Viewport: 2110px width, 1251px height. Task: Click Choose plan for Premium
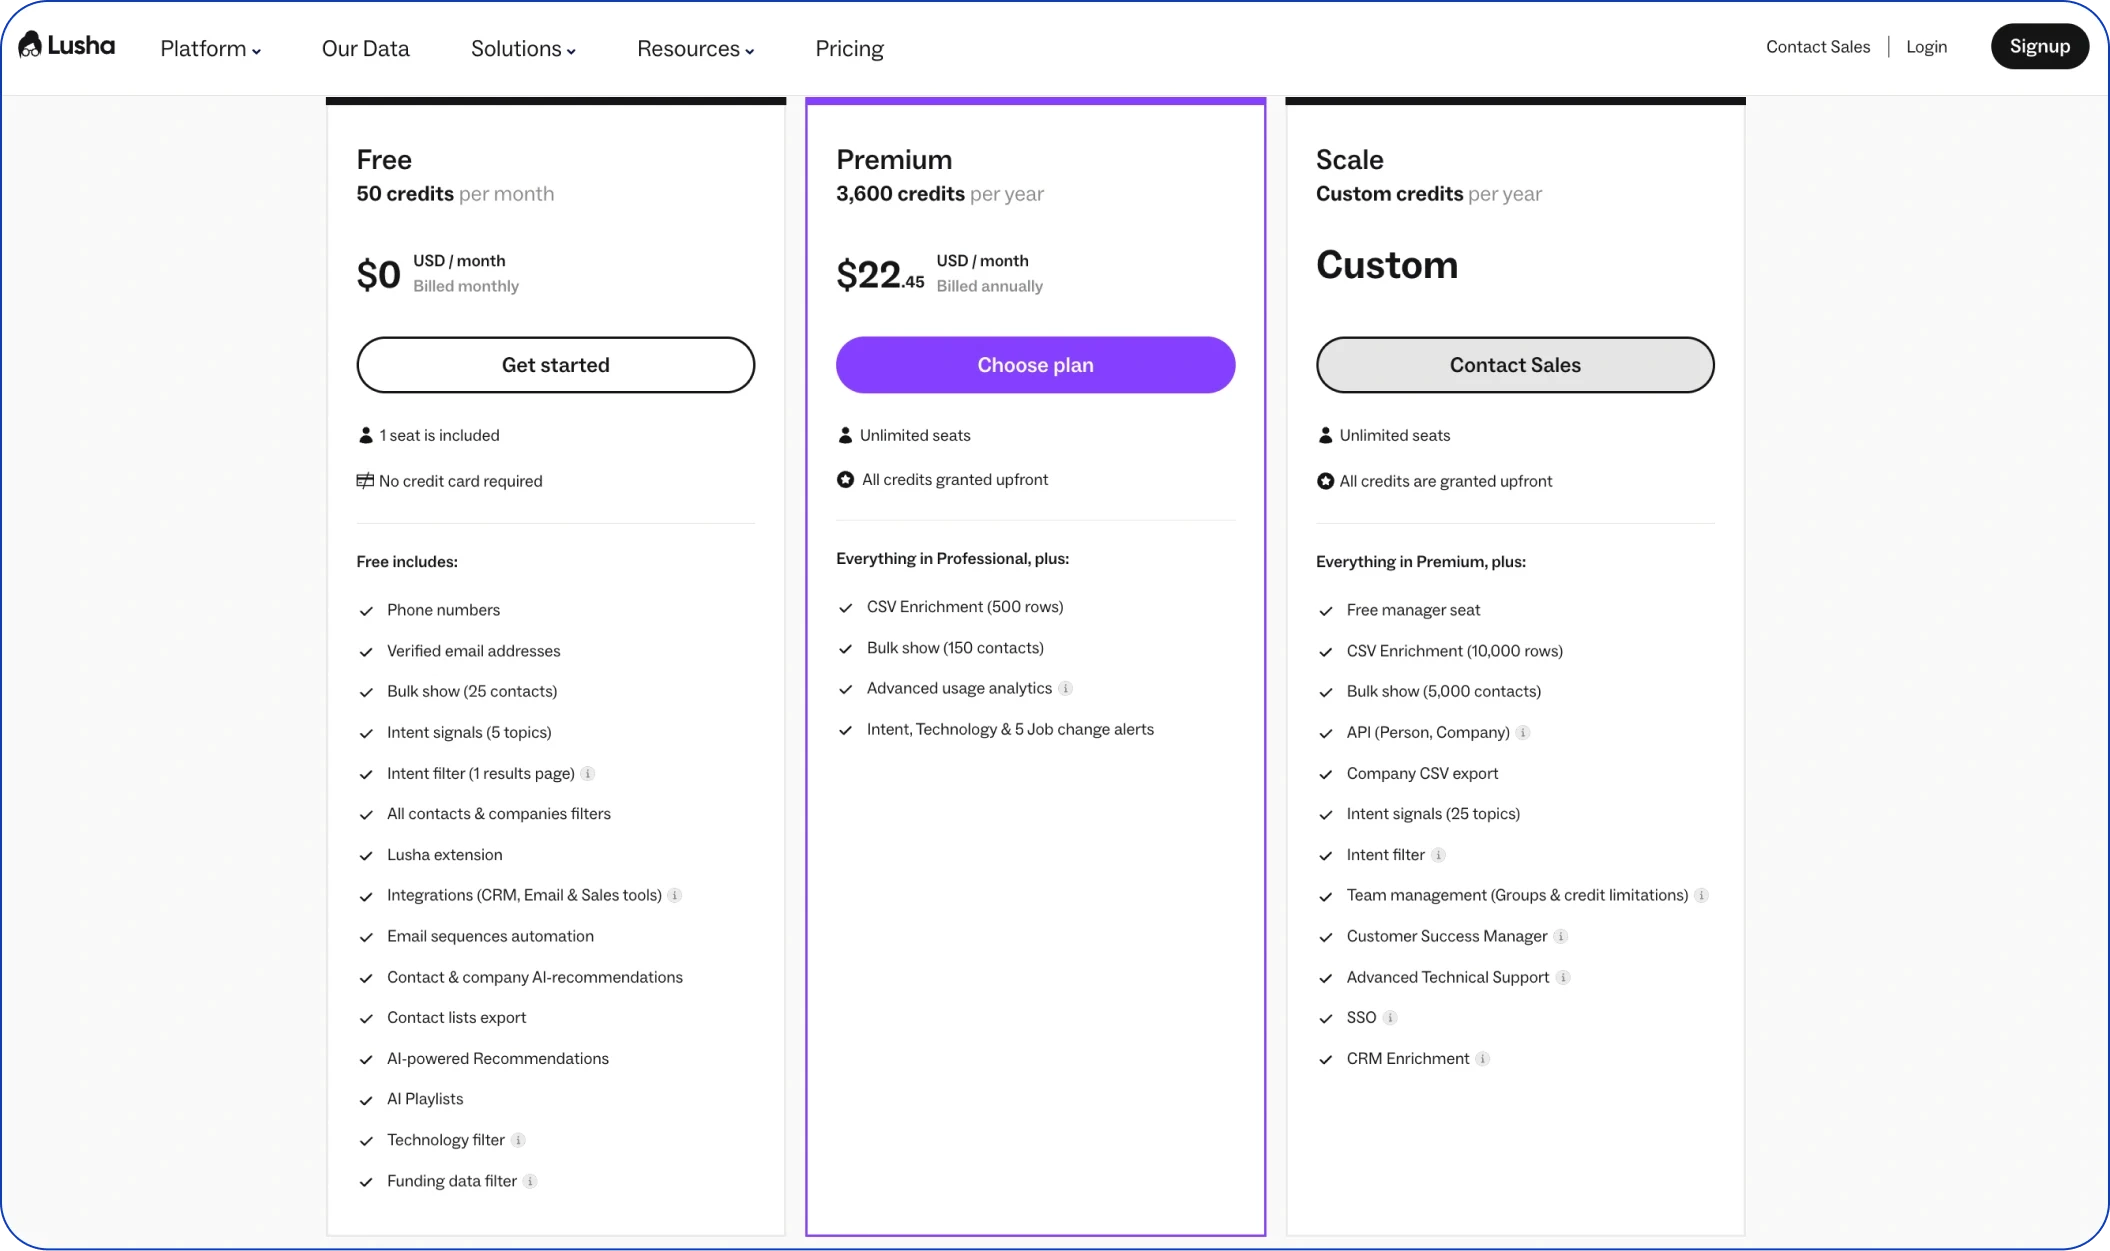pos(1035,365)
